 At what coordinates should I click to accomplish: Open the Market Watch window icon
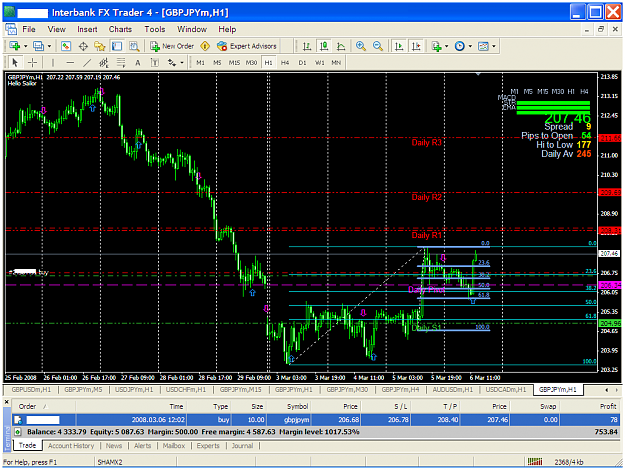point(66,46)
